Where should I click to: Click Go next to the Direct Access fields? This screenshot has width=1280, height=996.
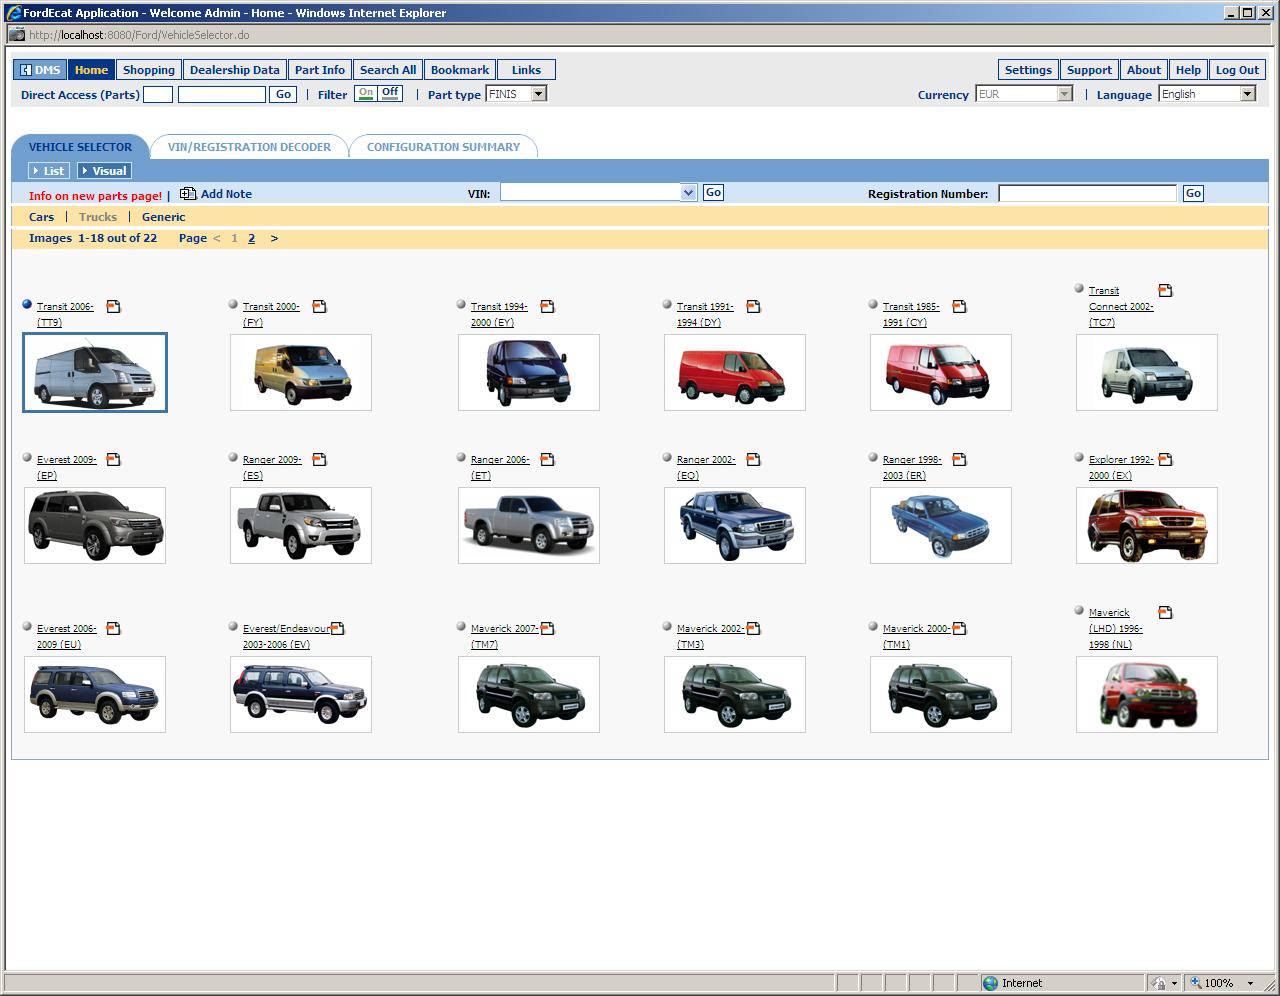pos(283,94)
